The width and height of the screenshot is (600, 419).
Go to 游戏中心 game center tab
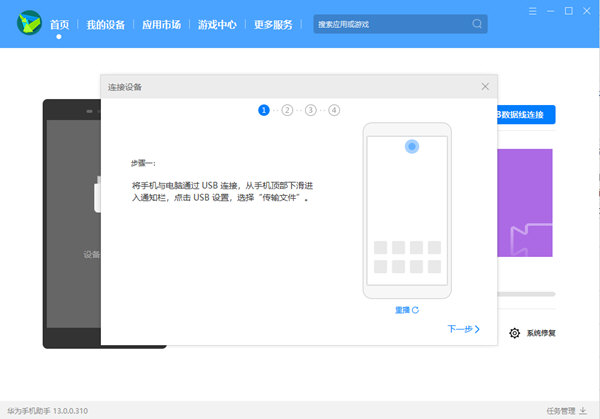coord(217,25)
